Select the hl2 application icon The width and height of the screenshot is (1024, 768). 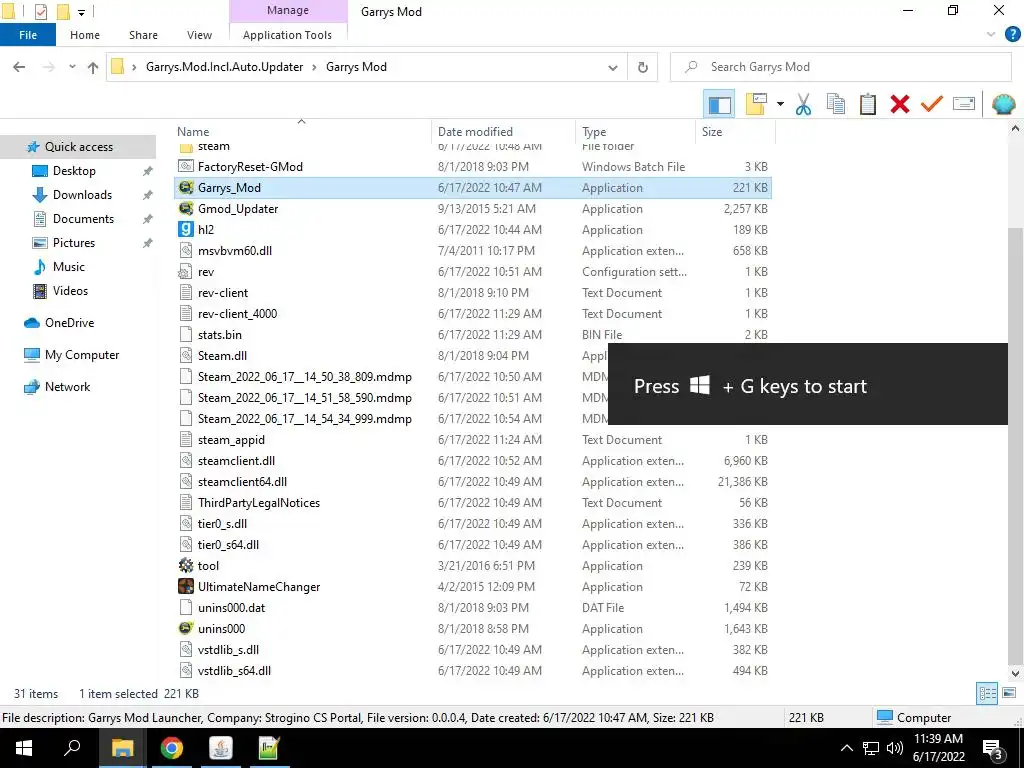click(186, 230)
